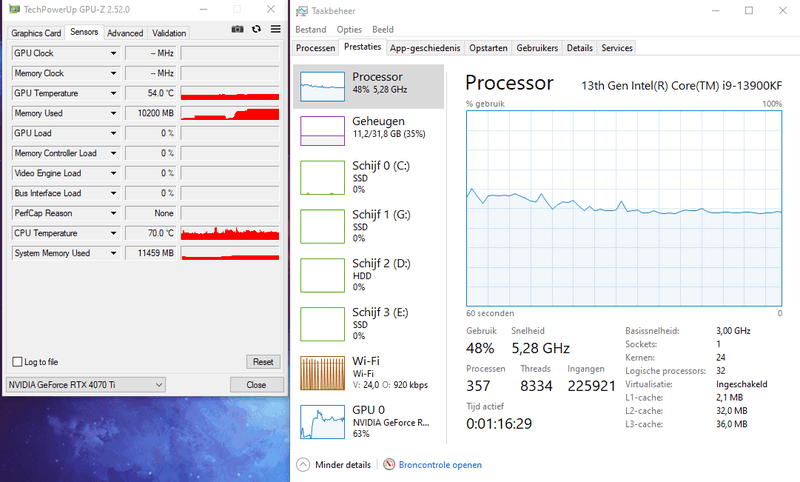
Task: Click the GPU-Z refresh icon
Action: tap(257, 29)
